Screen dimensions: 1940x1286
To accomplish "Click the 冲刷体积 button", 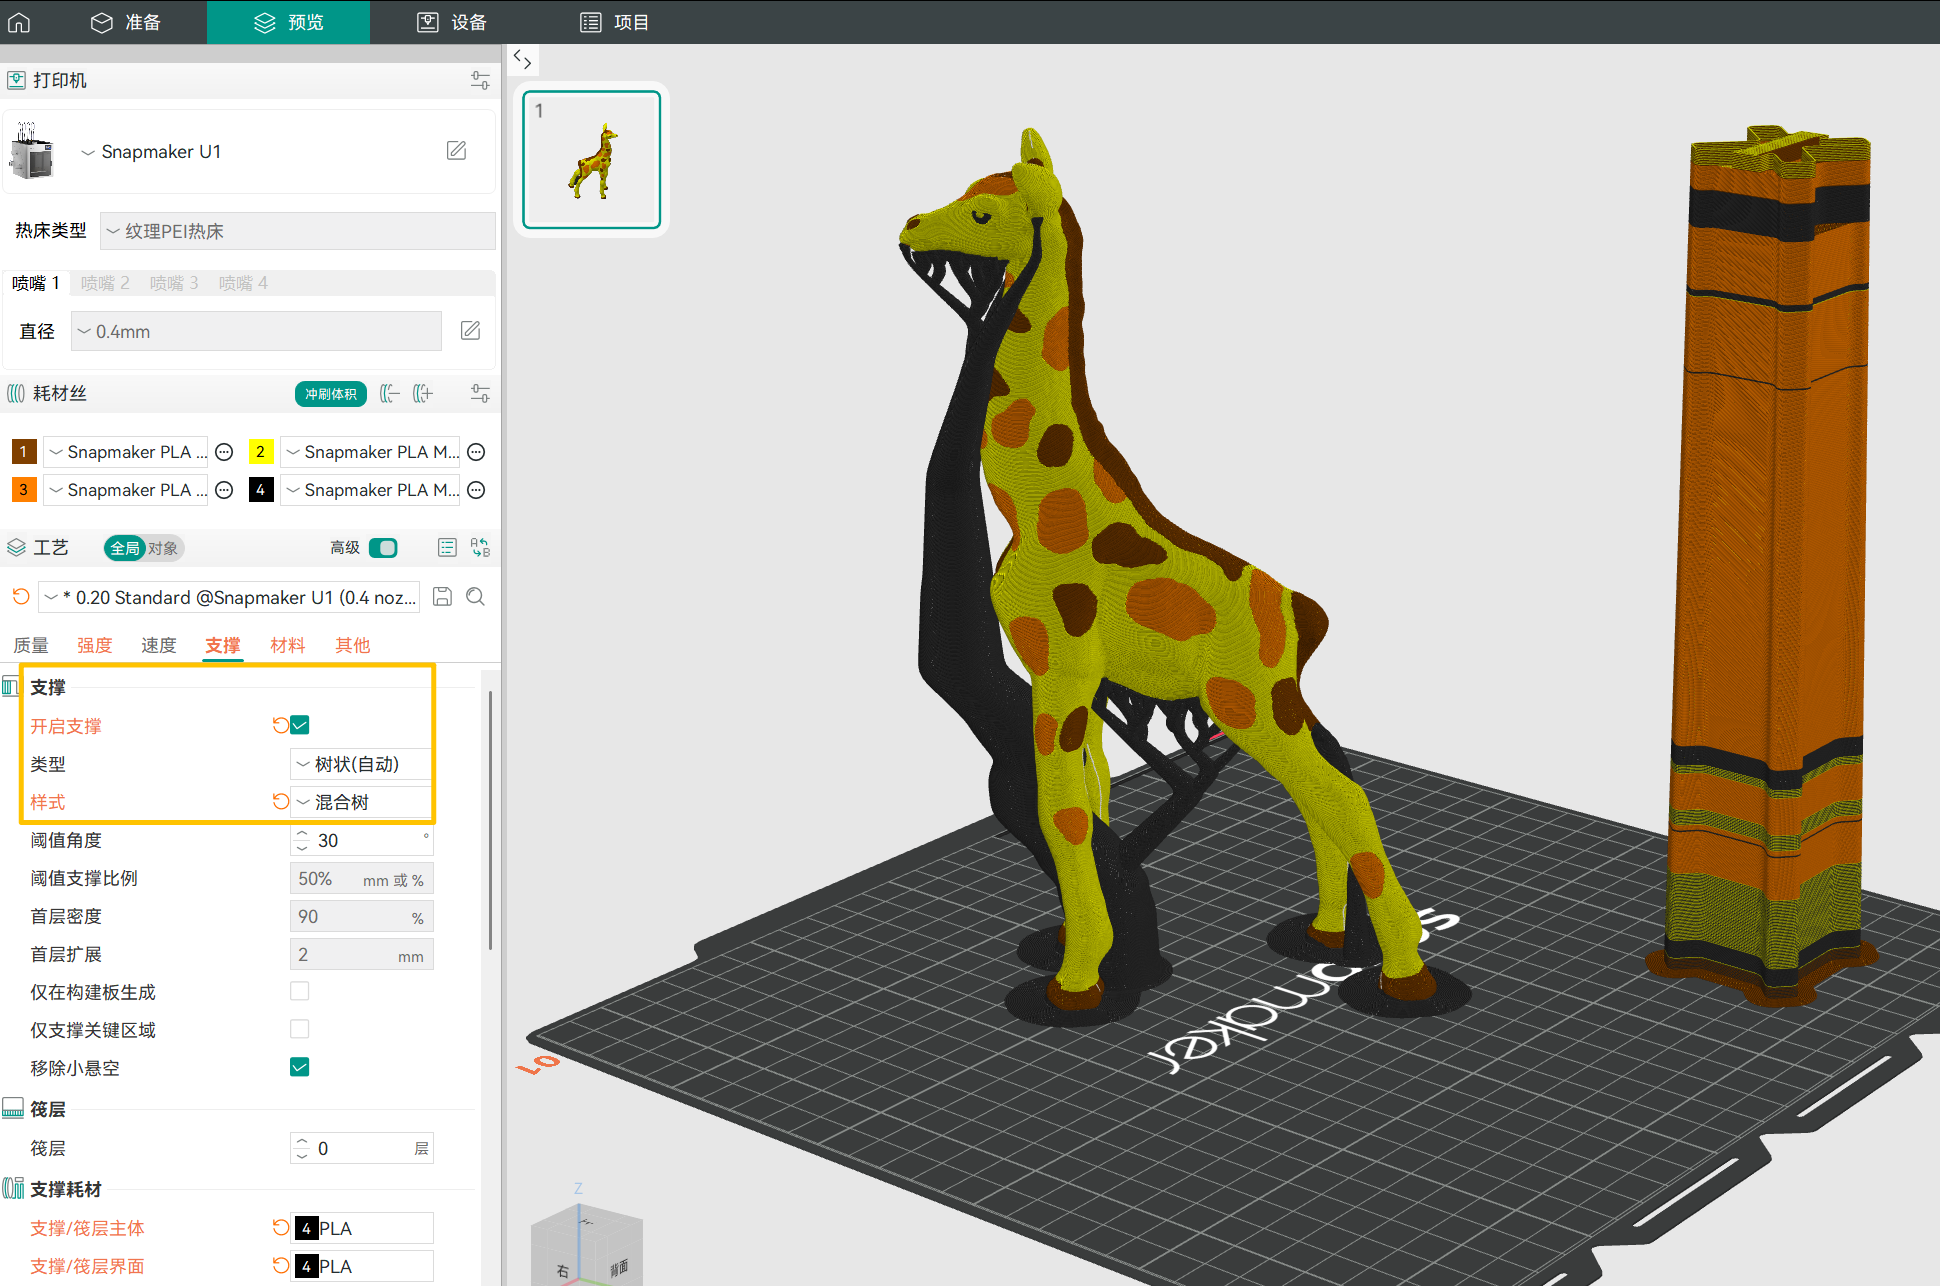I will tap(330, 394).
